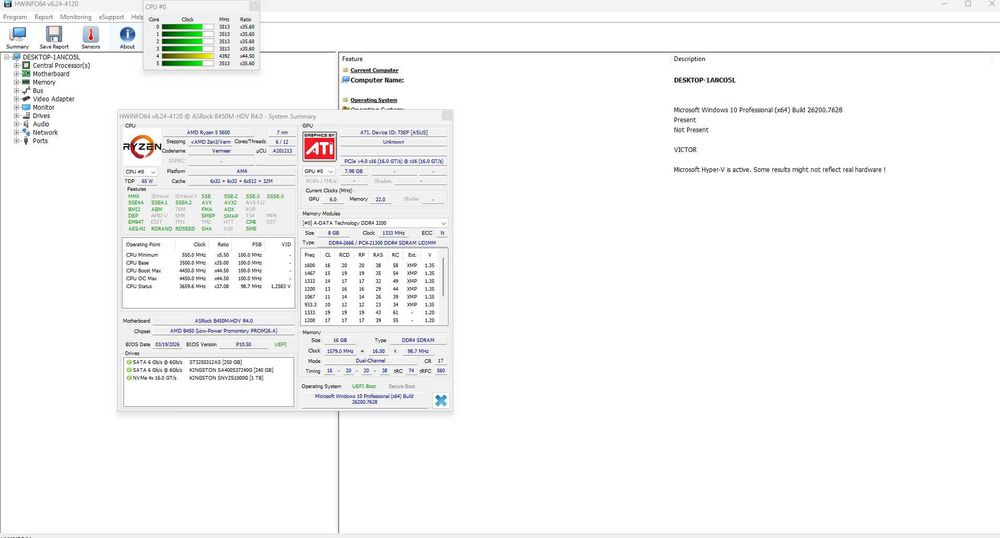Click the ATI graphics logo
This screenshot has width=1000, height=538.
[320, 147]
